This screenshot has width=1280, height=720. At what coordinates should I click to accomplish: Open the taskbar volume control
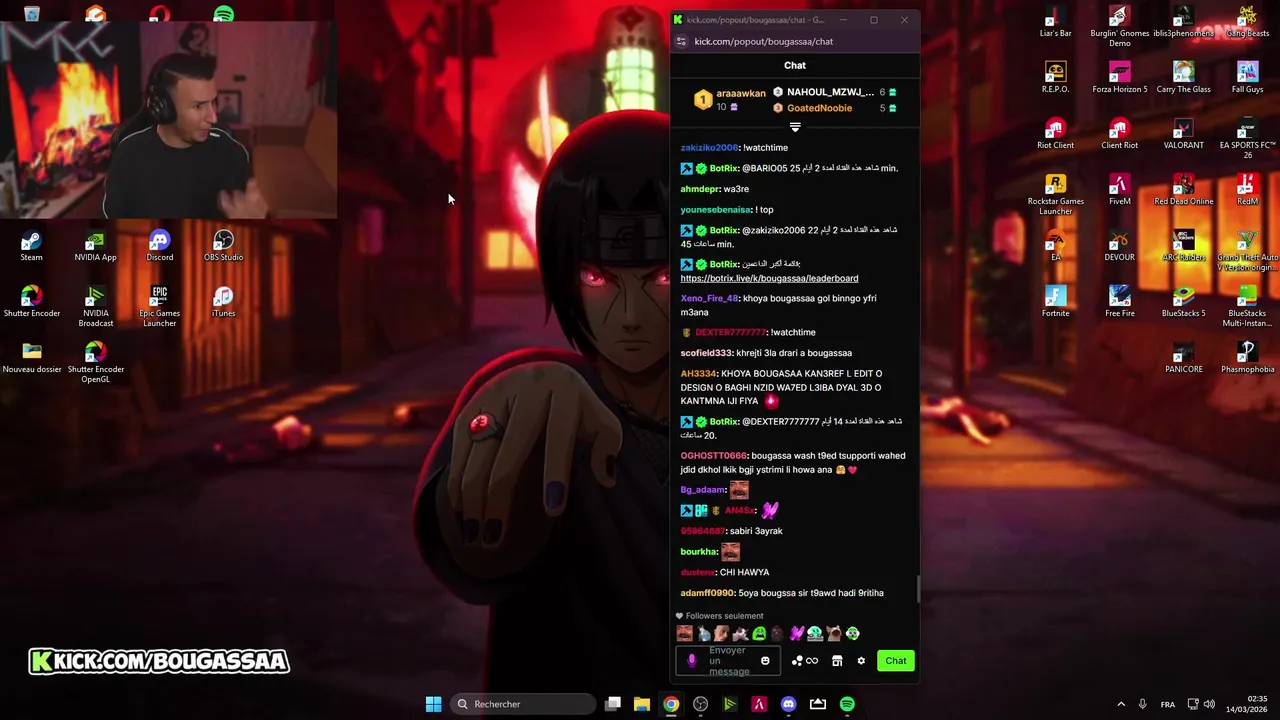coord(1209,704)
